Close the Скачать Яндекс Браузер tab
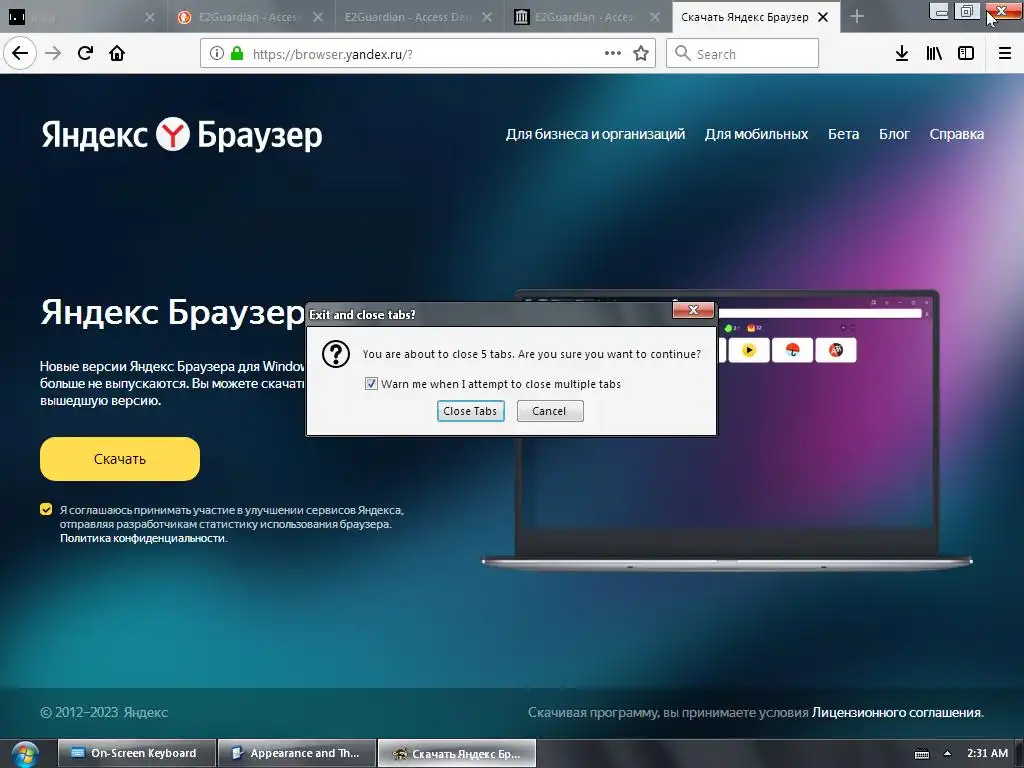 [x=824, y=18]
